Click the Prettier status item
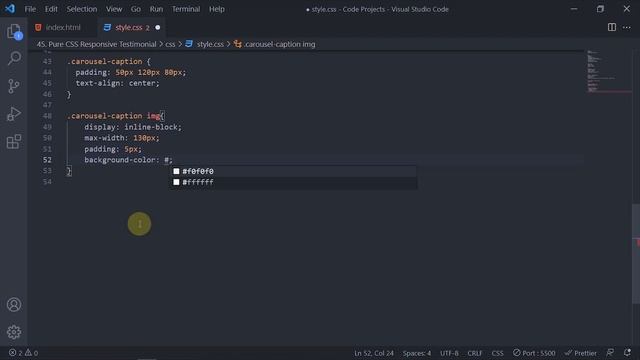 (x=581, y=353)
